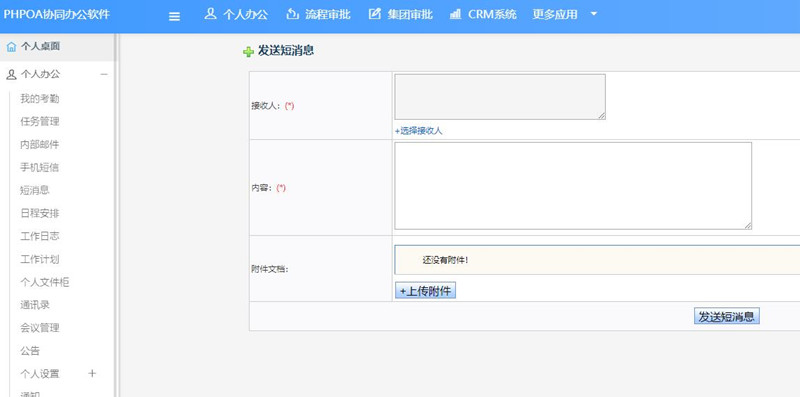Click the 更多应用 dropdown arrow

(593, 14)
